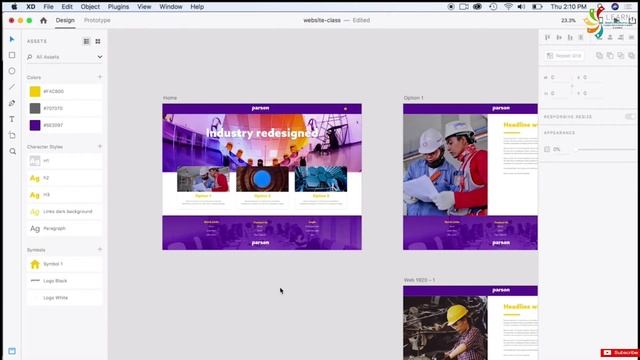Select the H3 character style

64,195
